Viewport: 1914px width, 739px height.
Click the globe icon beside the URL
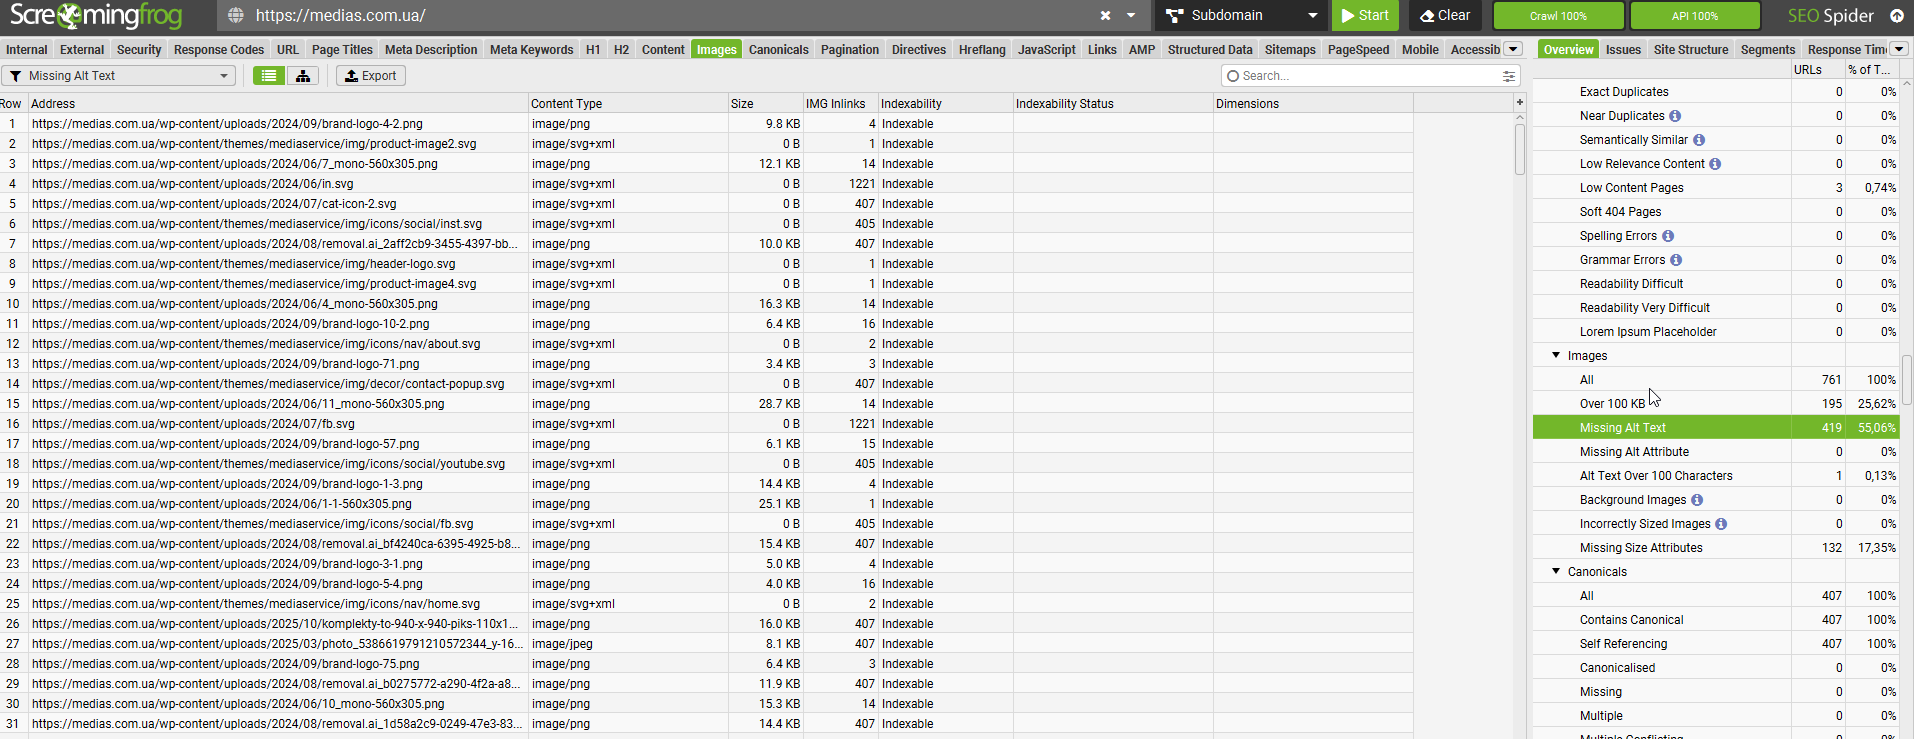coord(236,15)
